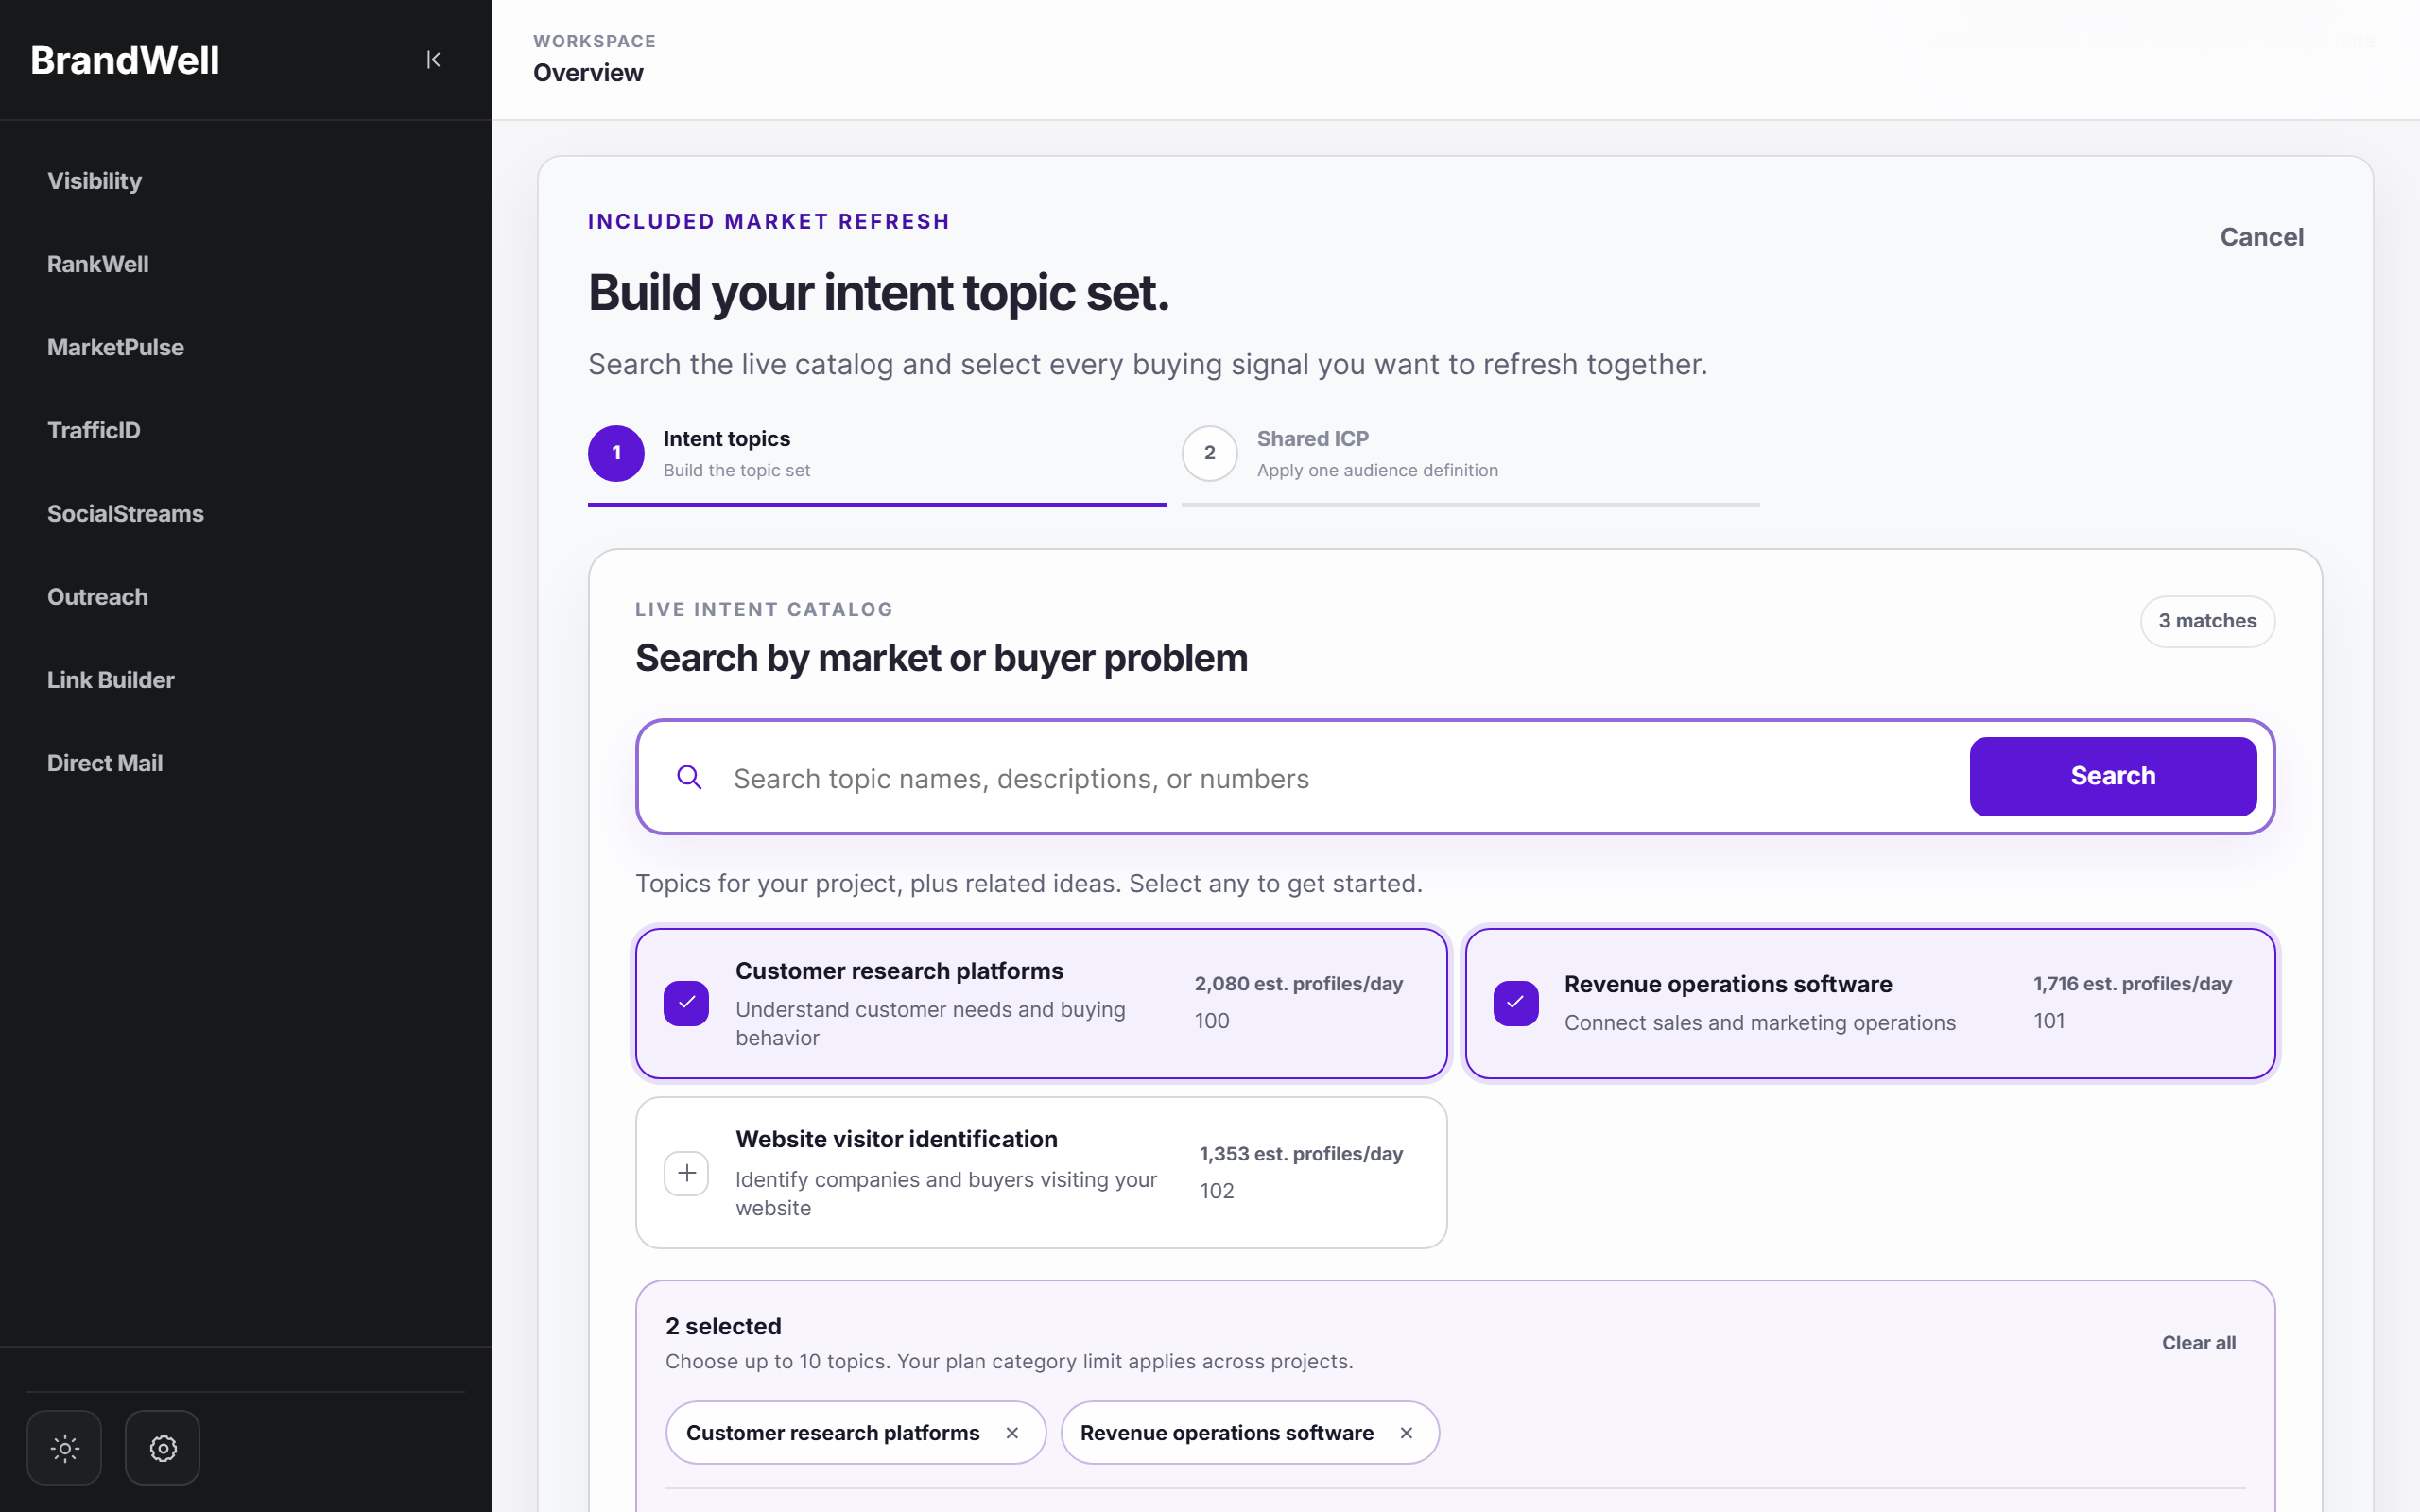This screenshot has width=2420, height=1512.
Task: Remove the Customer research platforms chip
Action: (1012, 1433)
